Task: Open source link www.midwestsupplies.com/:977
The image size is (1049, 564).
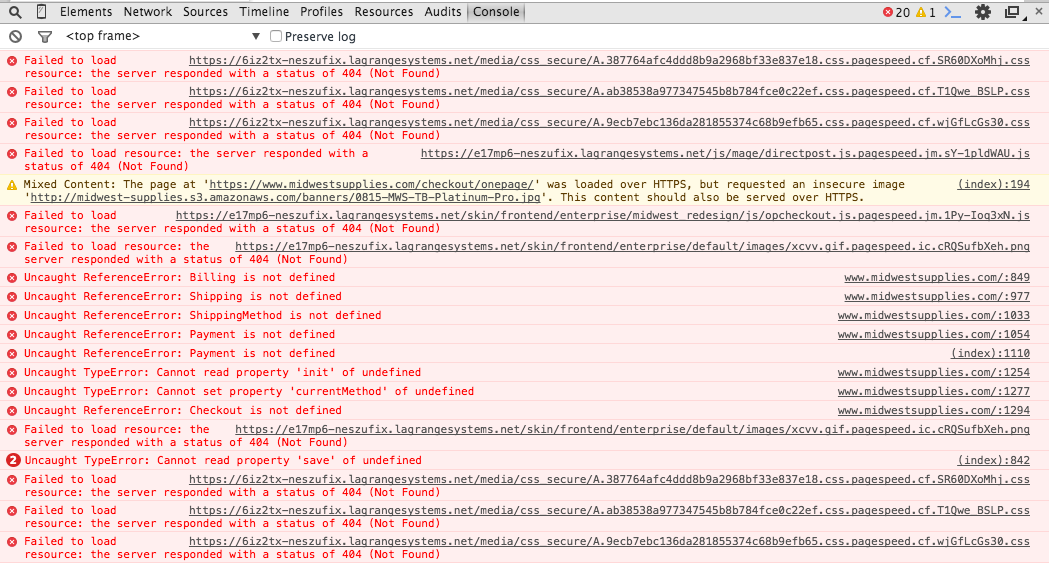Action: tap(937, 296)
